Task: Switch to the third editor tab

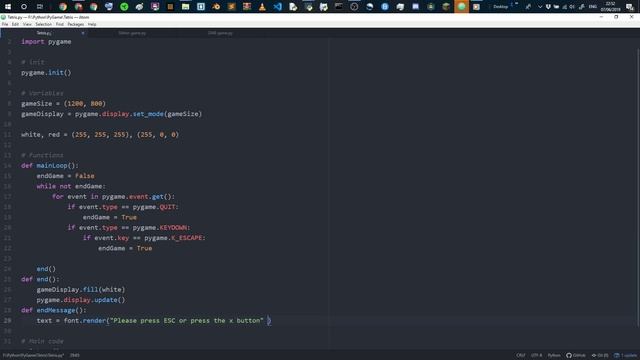Action: point(220,33)
